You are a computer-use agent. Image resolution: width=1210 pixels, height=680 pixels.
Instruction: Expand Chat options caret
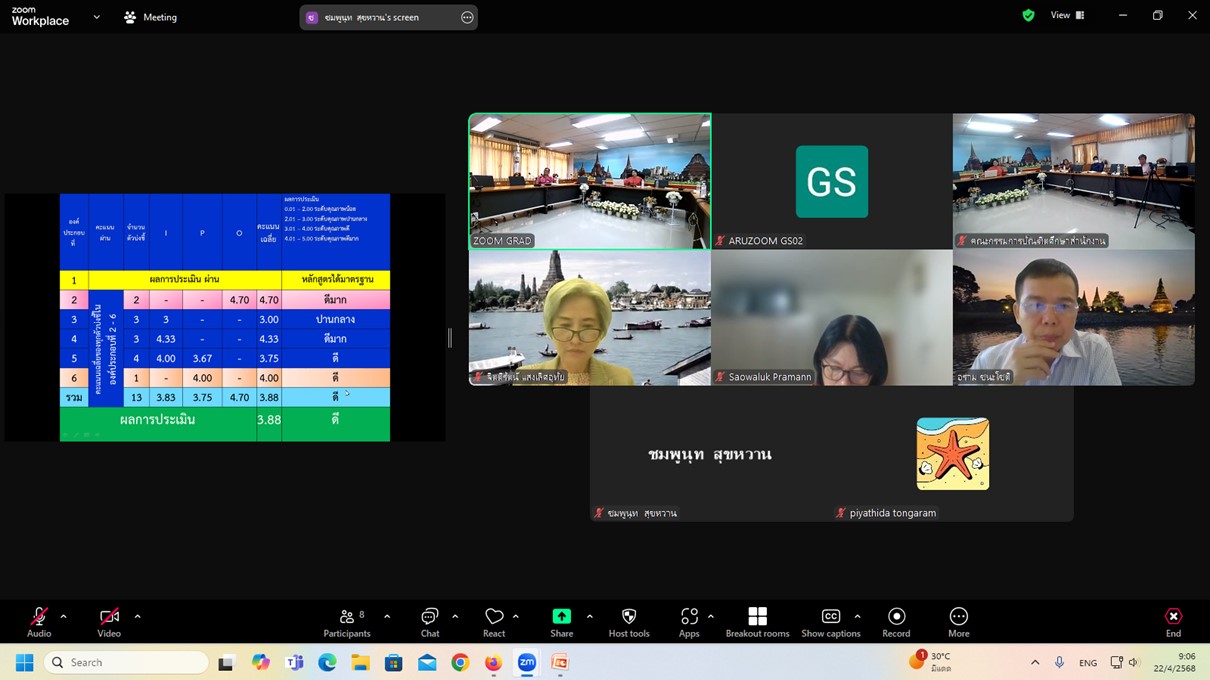point(455,617)
